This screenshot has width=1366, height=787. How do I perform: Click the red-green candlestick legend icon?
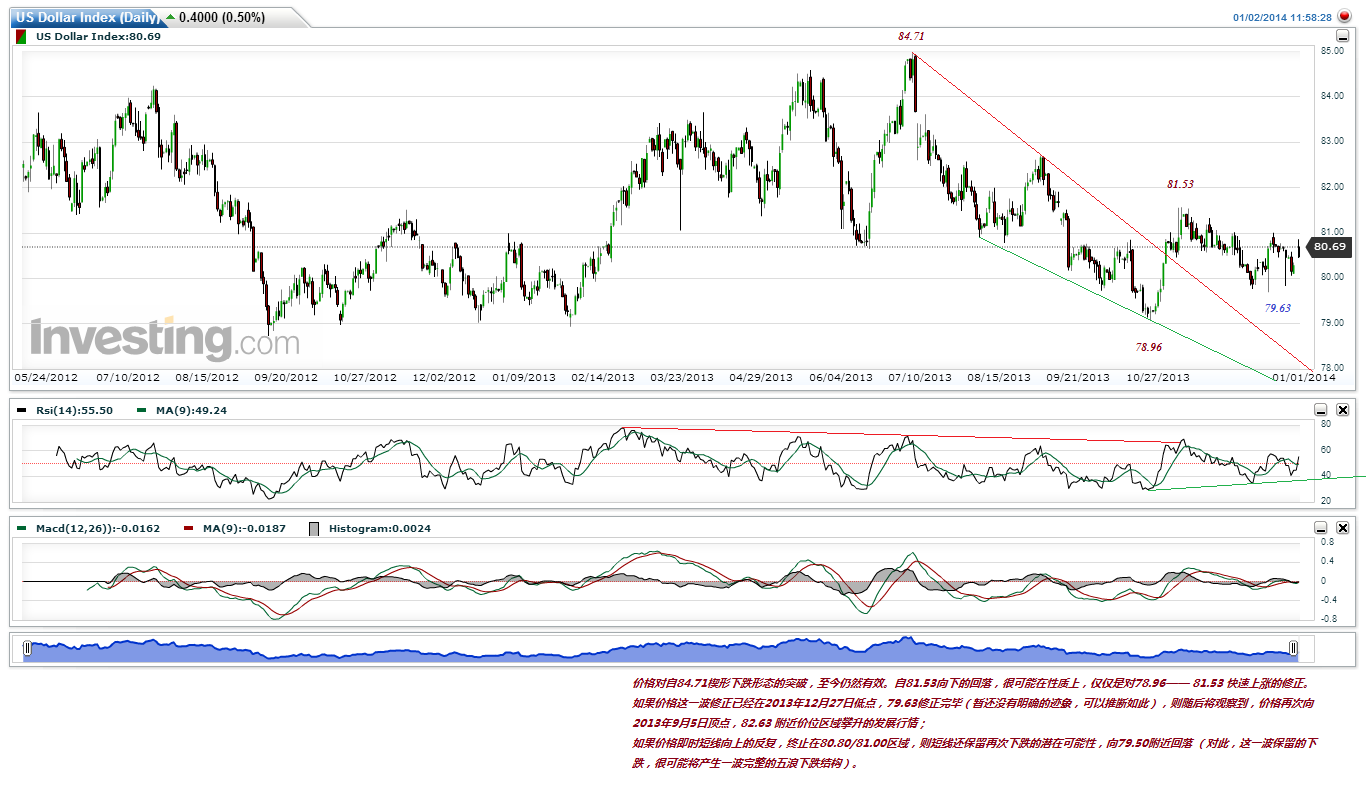[22, 36]
